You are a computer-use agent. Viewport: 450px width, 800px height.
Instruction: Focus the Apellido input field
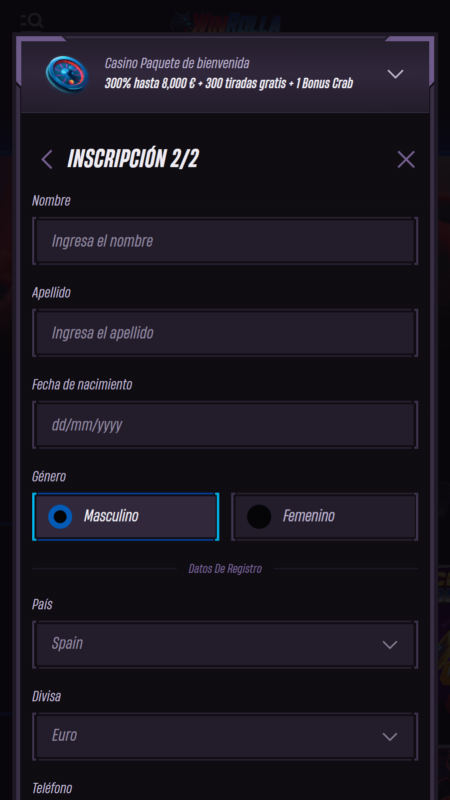225,333
